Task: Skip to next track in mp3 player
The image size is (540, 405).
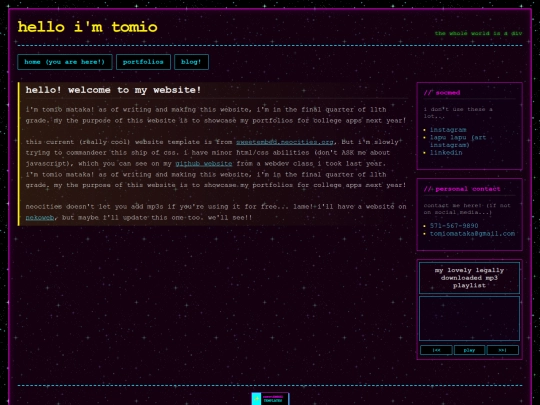Action: tap(502, 350)
